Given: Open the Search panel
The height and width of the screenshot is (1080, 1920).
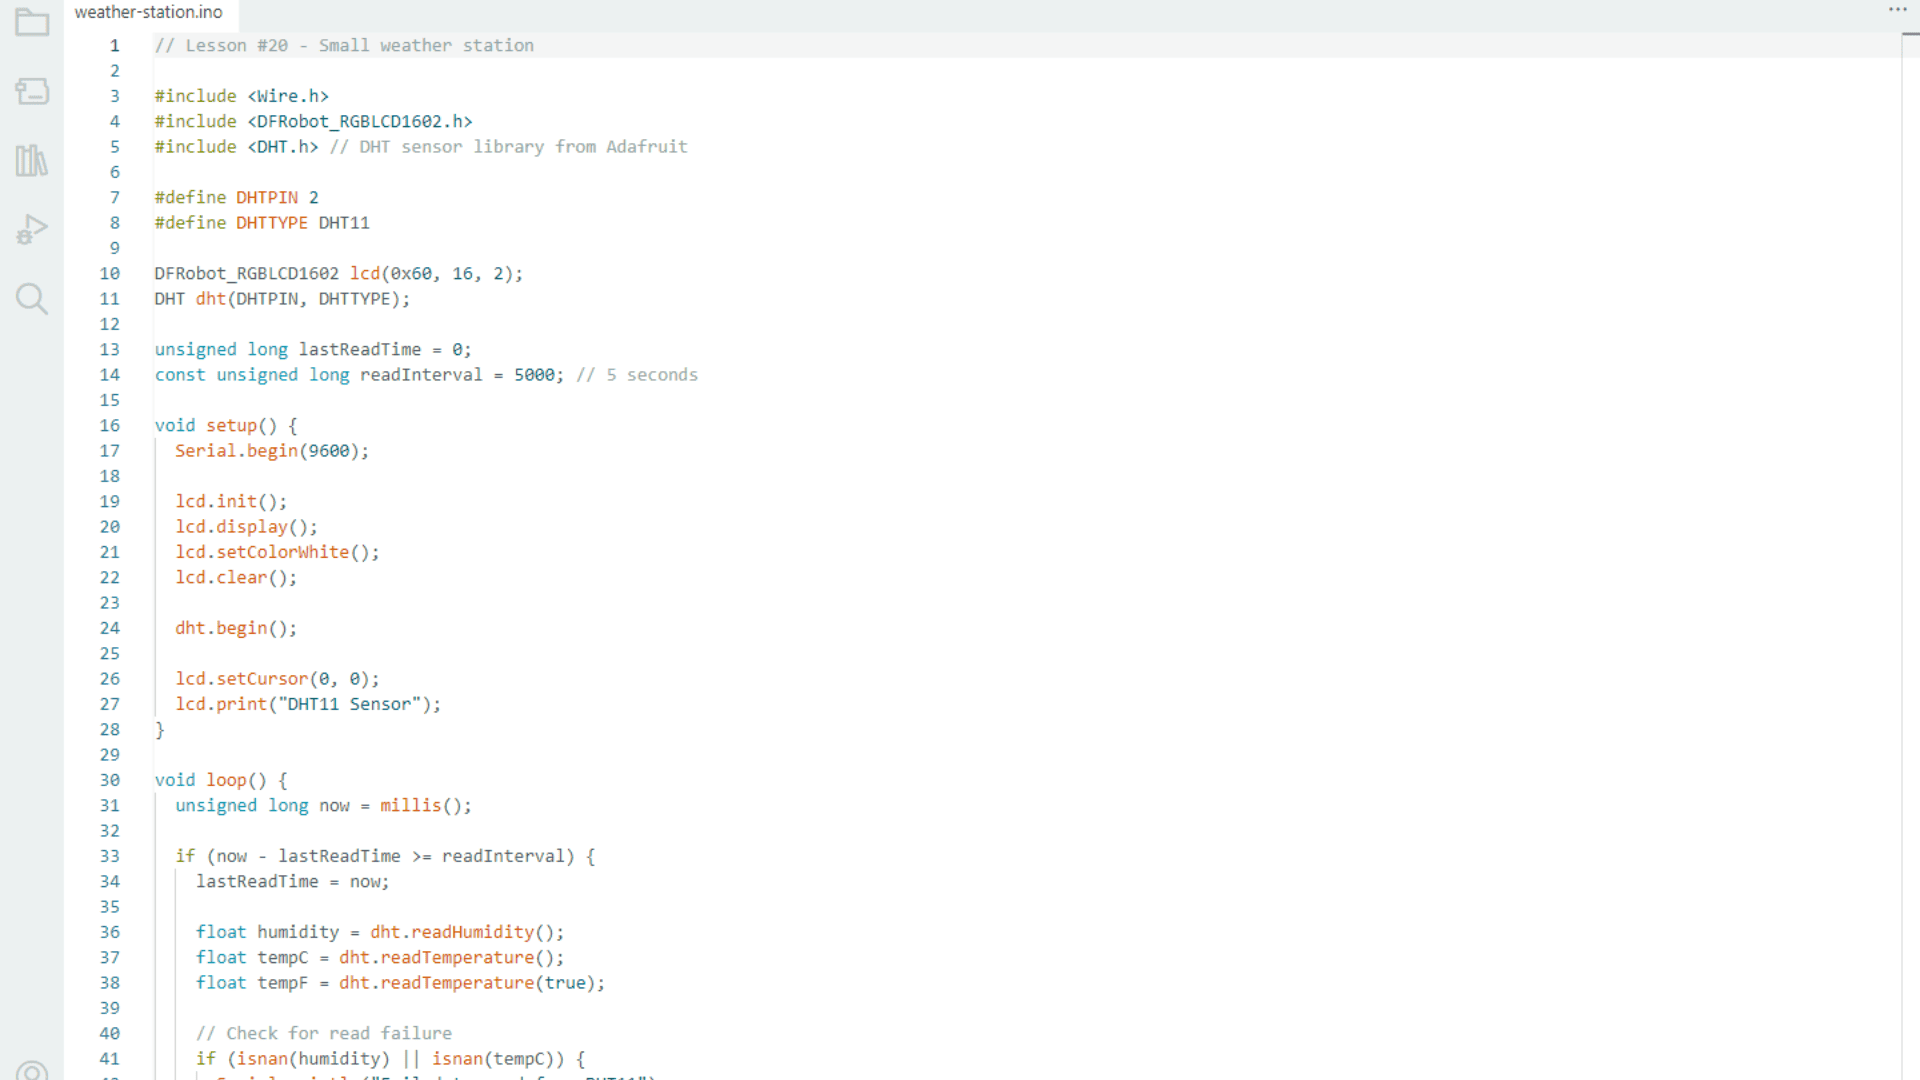Looking at the screenshot, I should 32,298.
